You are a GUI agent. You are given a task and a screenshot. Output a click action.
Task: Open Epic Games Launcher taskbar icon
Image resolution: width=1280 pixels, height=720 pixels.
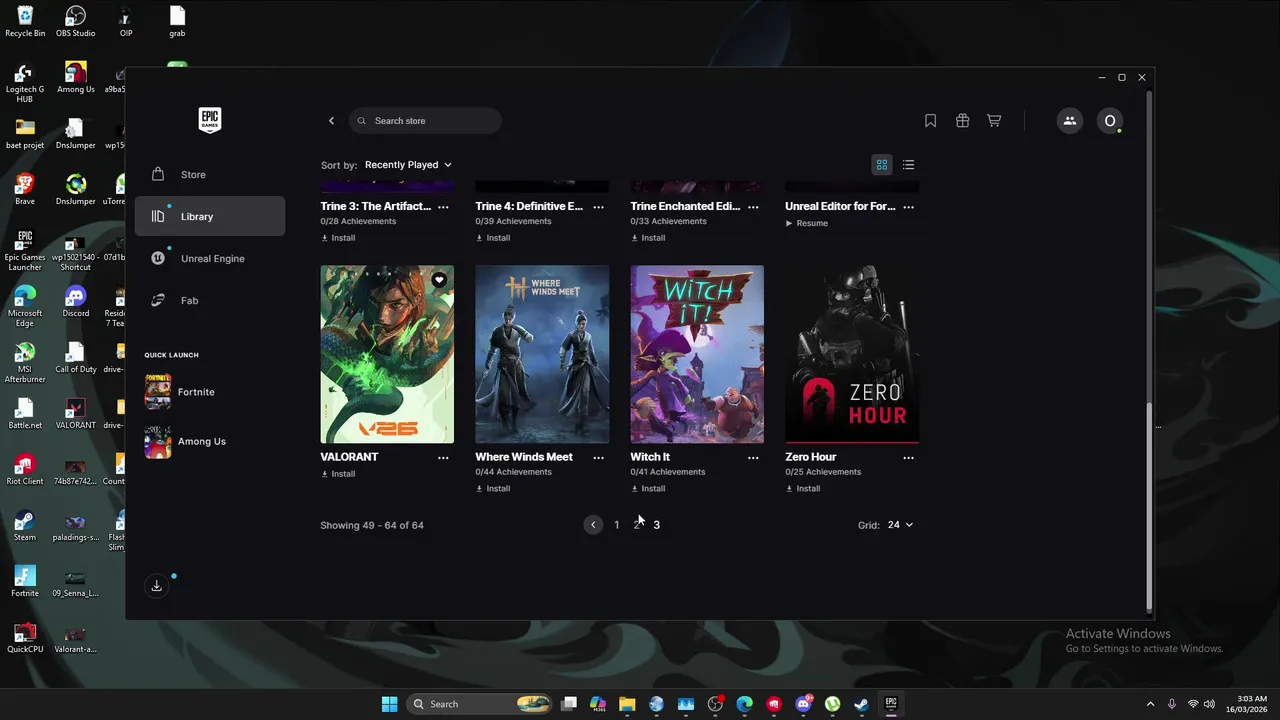891,704
